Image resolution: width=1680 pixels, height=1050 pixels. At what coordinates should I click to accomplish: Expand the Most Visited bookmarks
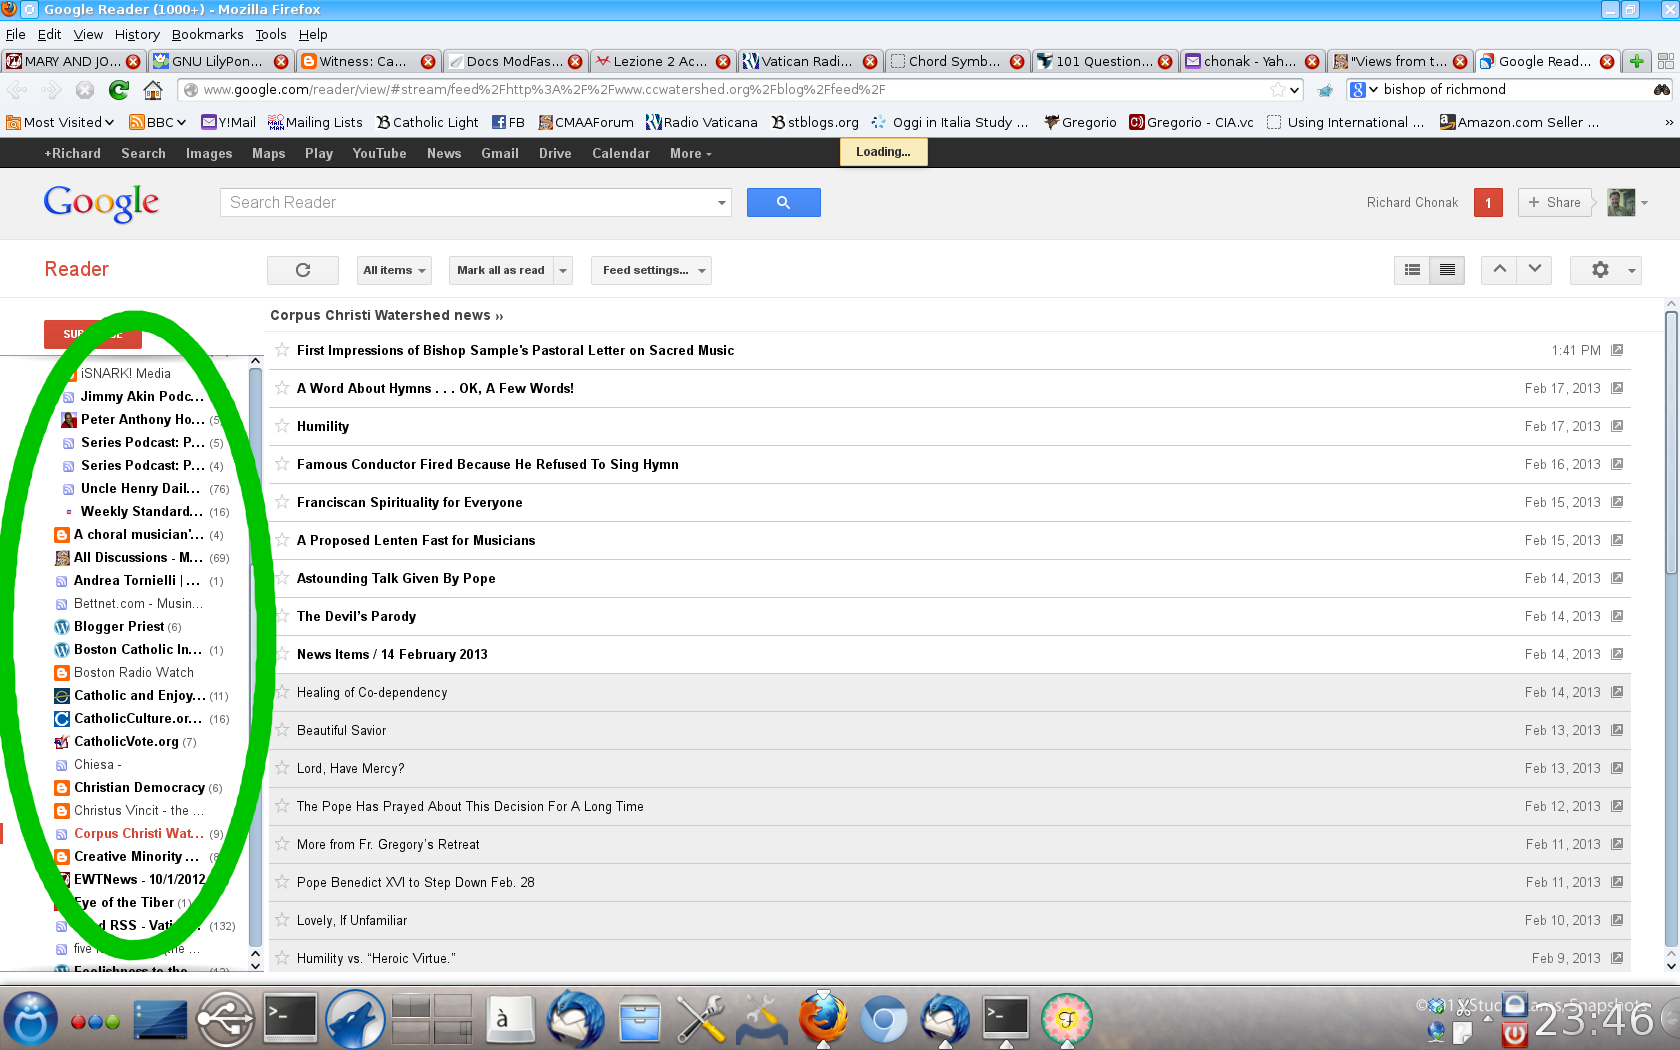coord(60,122)
